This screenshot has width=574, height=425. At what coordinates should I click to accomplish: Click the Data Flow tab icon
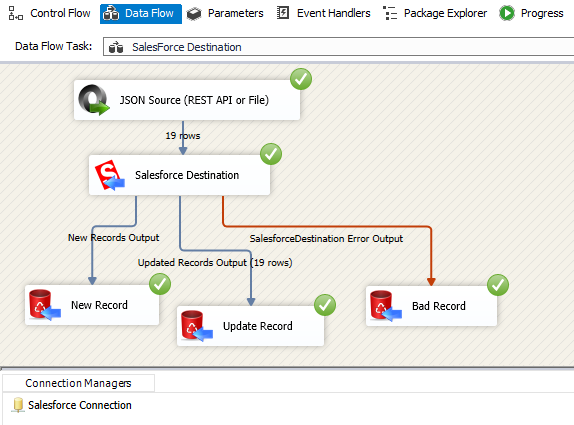coord(111,14)
